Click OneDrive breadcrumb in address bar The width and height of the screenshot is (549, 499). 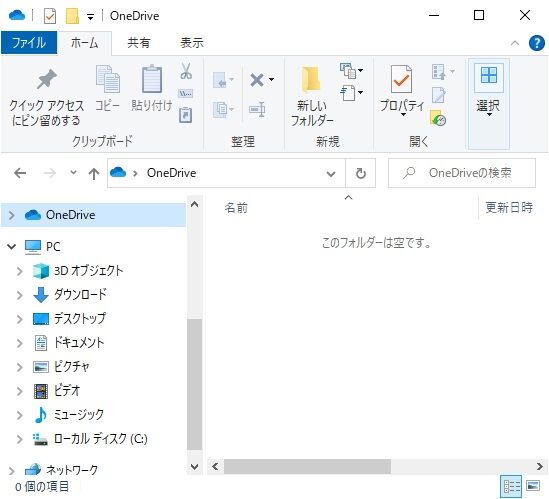point(172,173)
